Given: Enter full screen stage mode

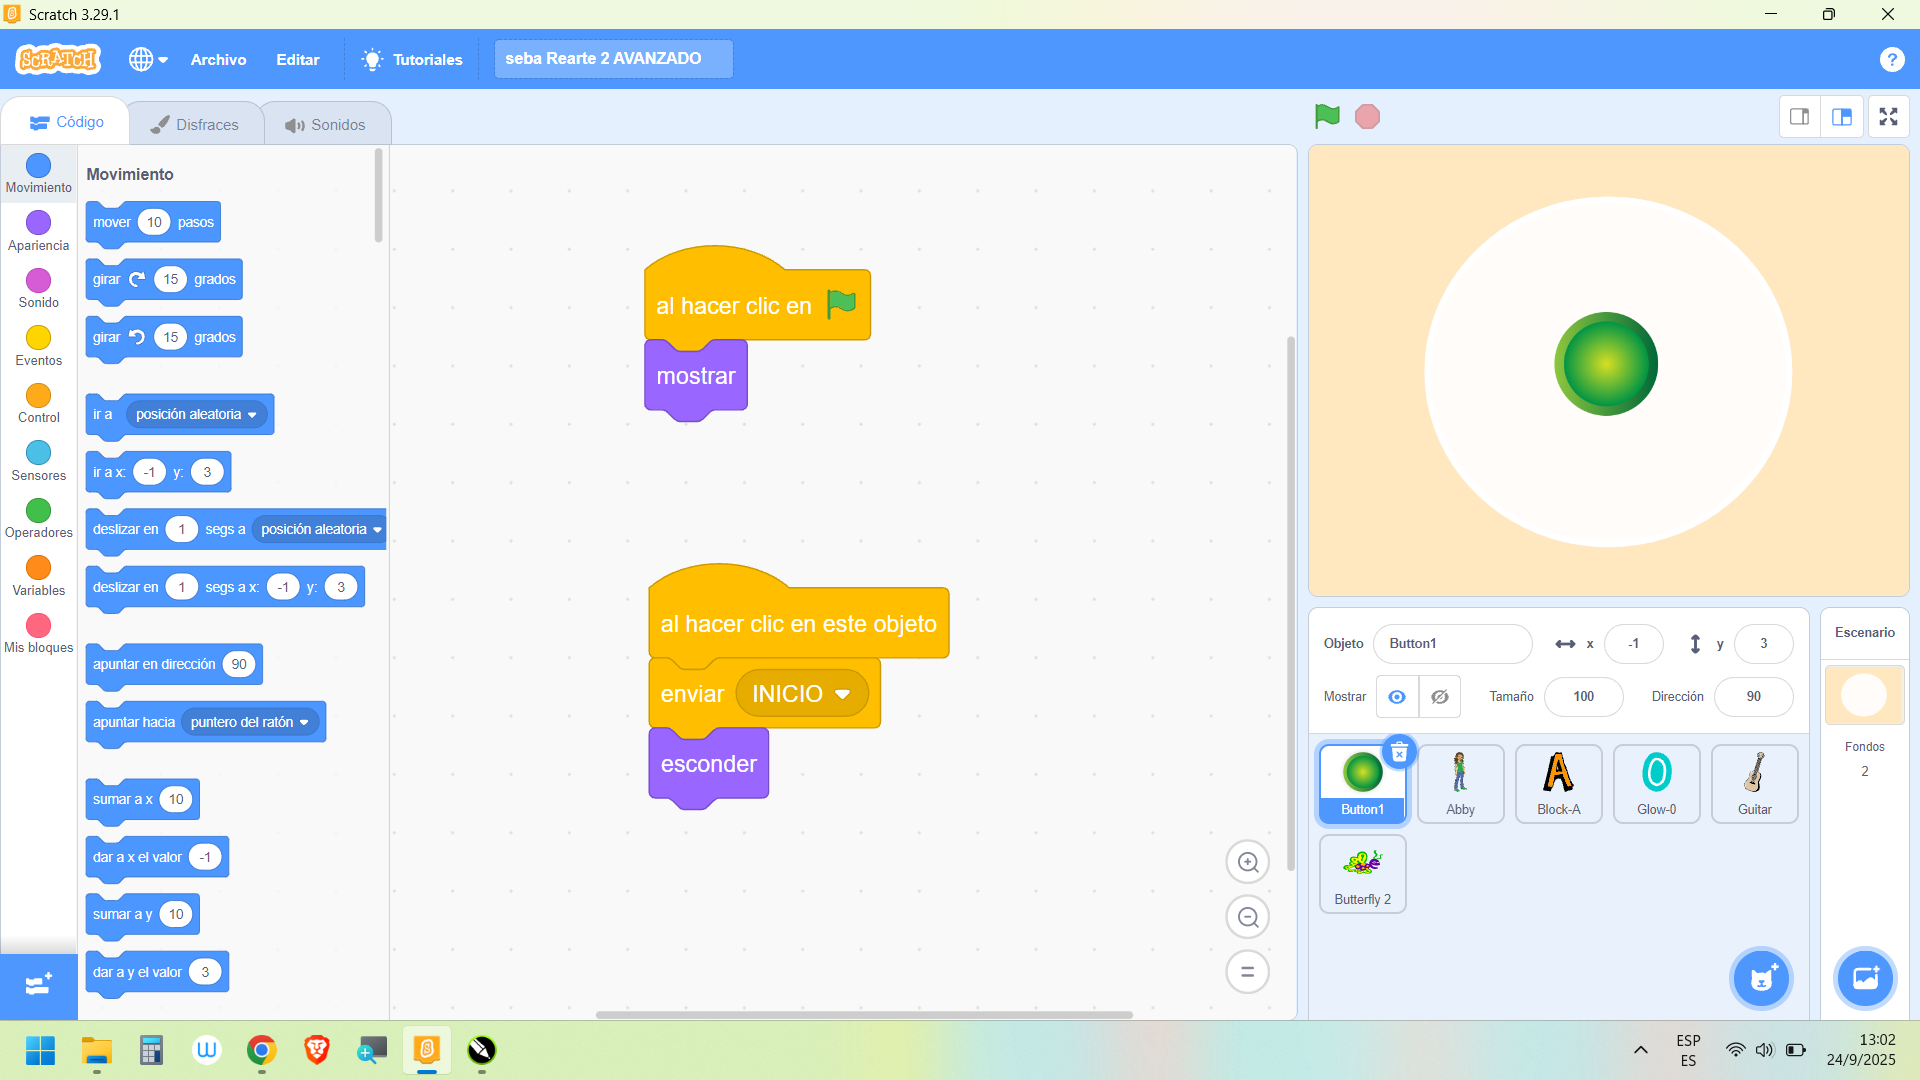Looking at the screenshot, I should coord(1888,117).
